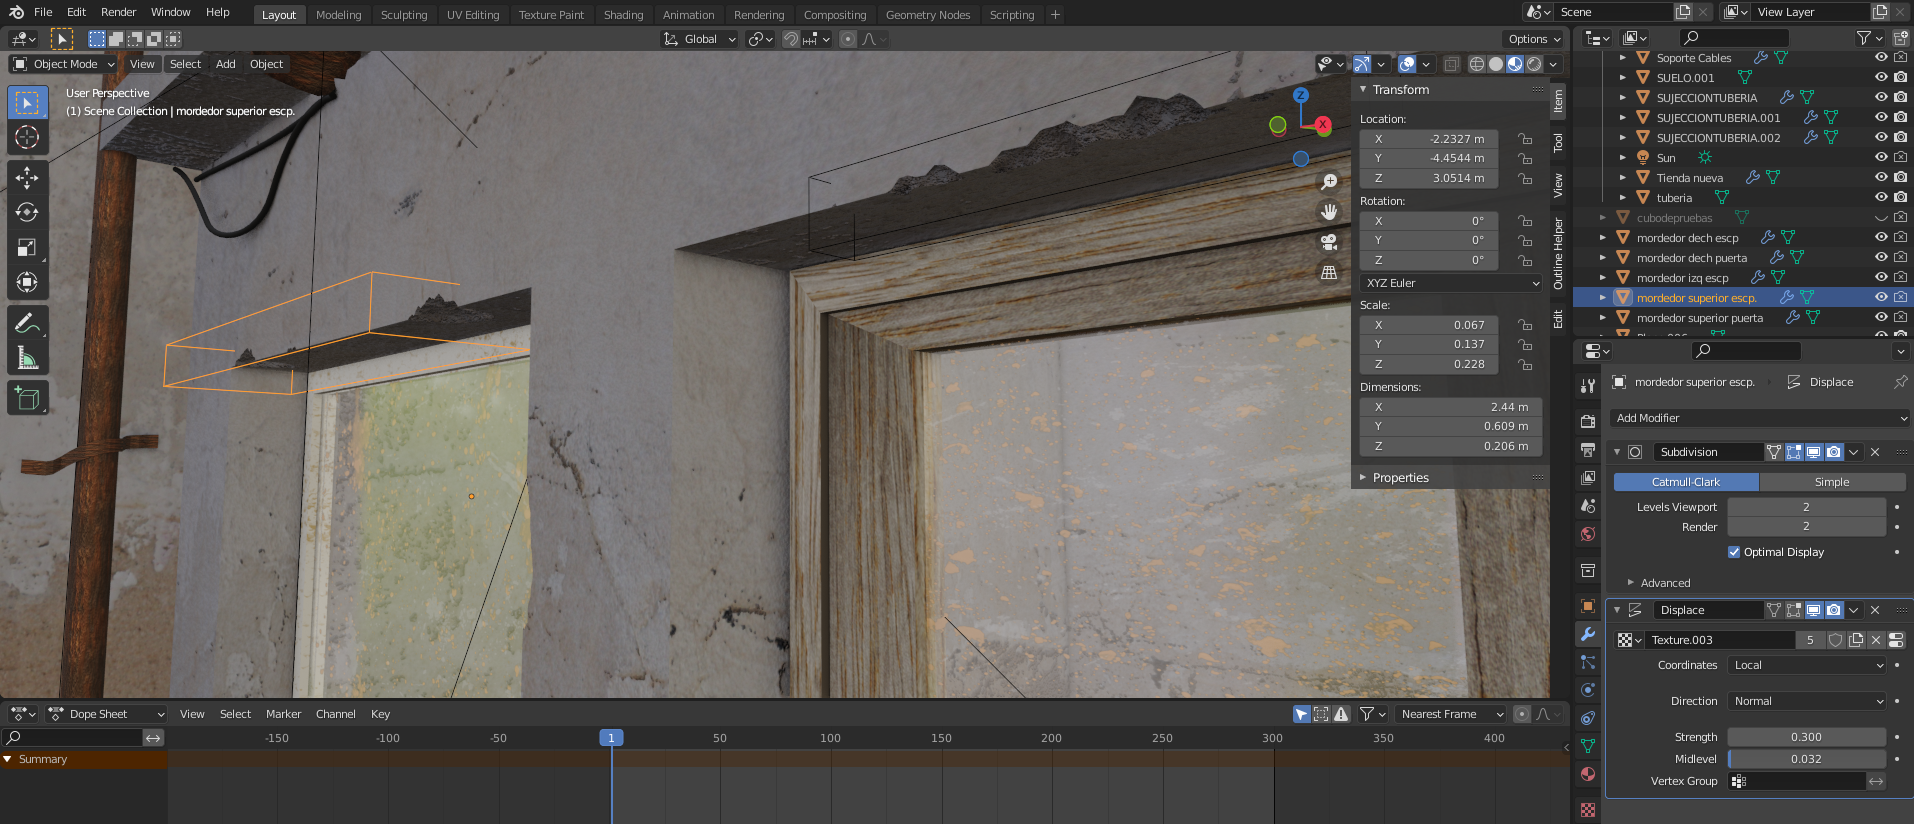Select the Annotate tool

(27, 322)
